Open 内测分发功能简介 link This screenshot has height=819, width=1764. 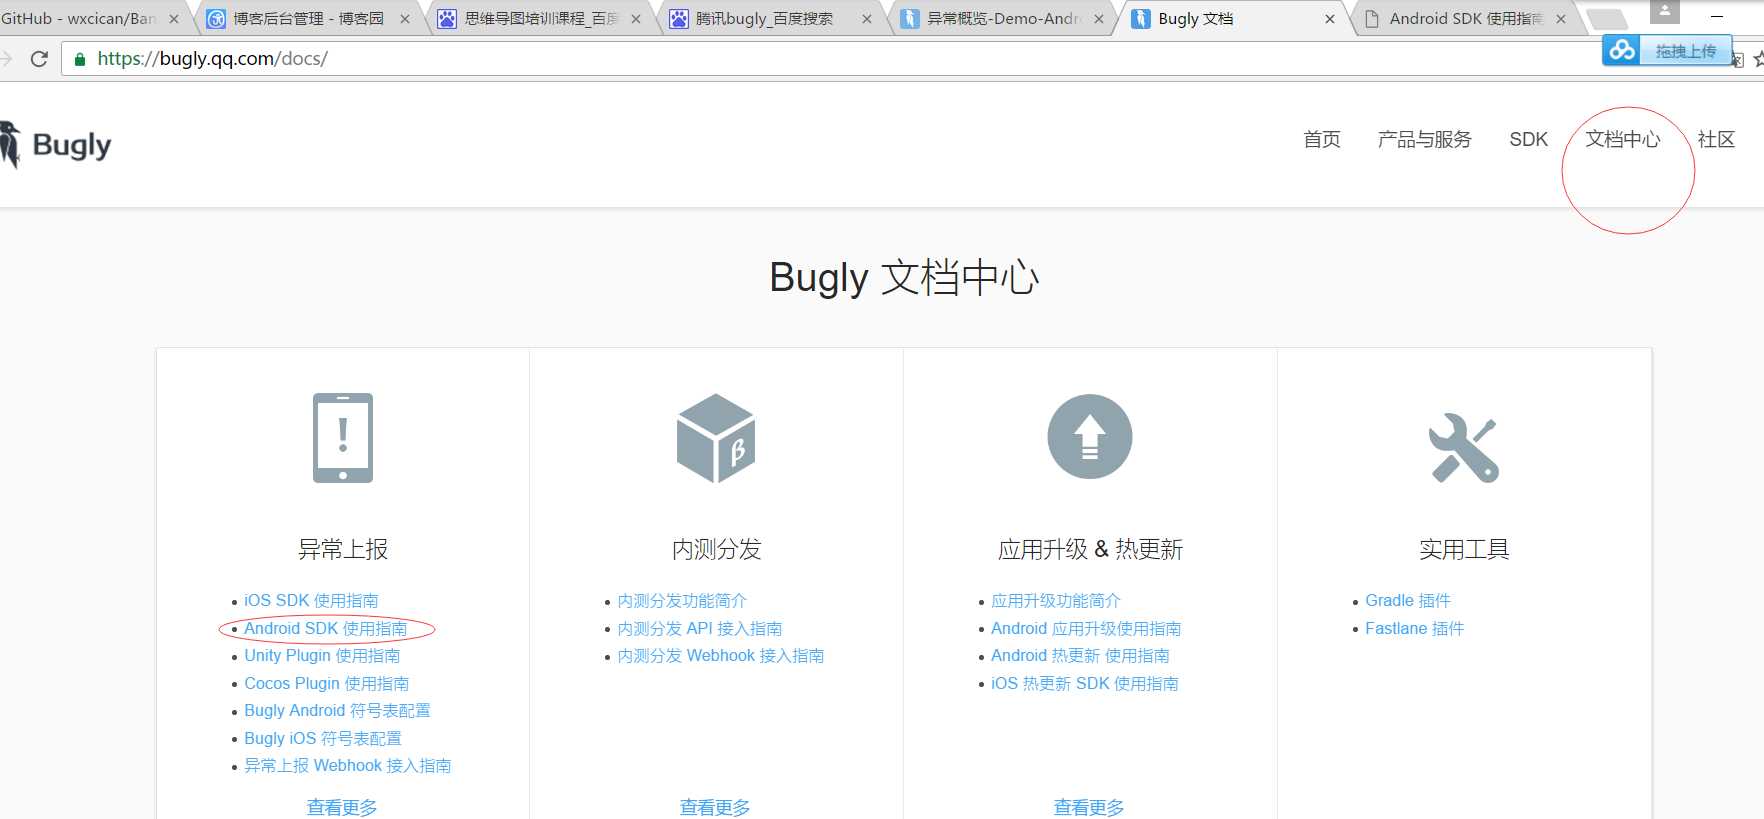coord(682,601)
